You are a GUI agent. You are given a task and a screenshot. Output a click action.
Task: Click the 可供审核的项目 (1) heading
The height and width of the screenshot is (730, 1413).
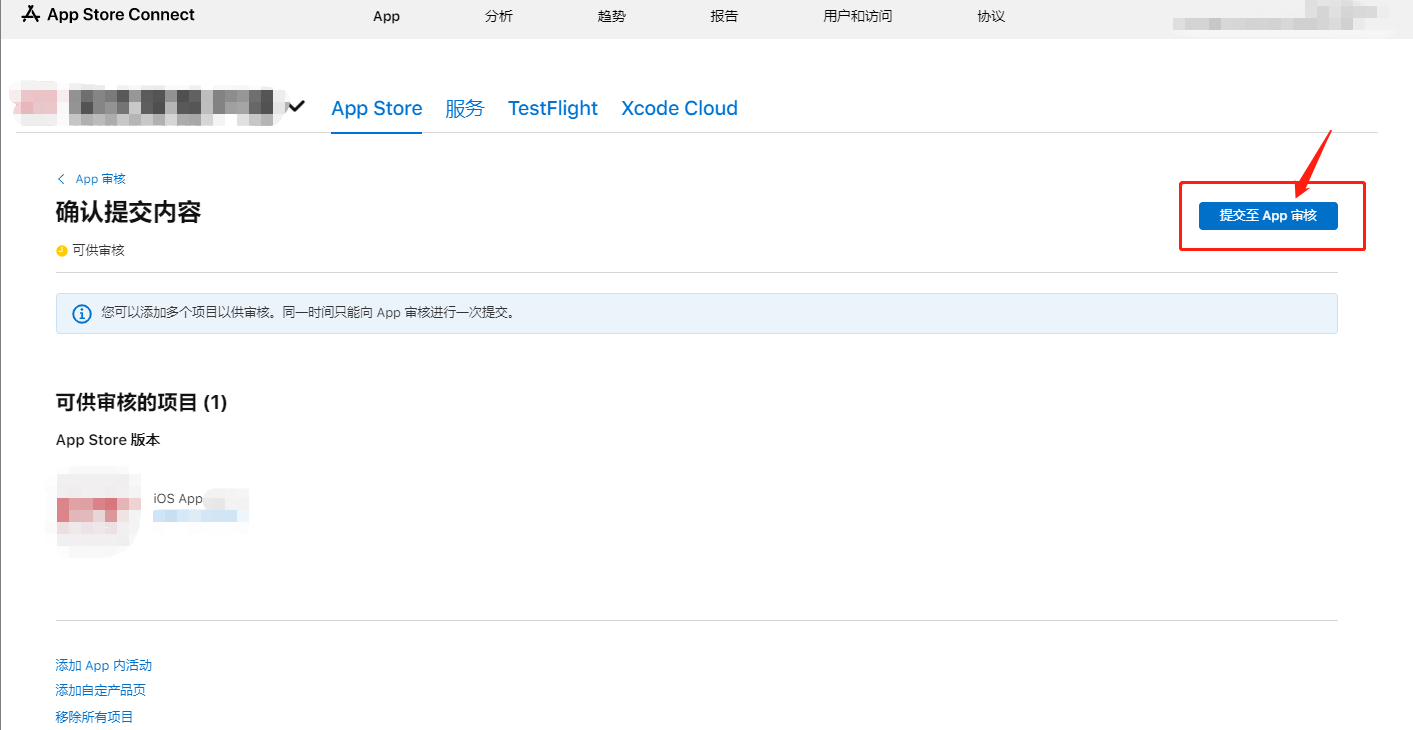[142, 403]
